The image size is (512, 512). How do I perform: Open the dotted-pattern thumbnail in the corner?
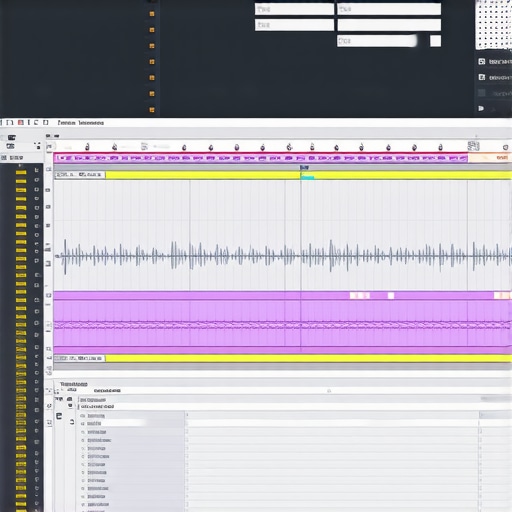click(x=494, y=25)
